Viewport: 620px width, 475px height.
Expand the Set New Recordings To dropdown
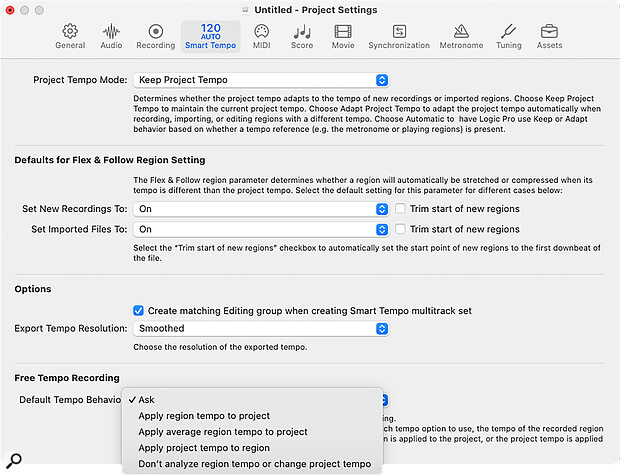click(261, 209)
